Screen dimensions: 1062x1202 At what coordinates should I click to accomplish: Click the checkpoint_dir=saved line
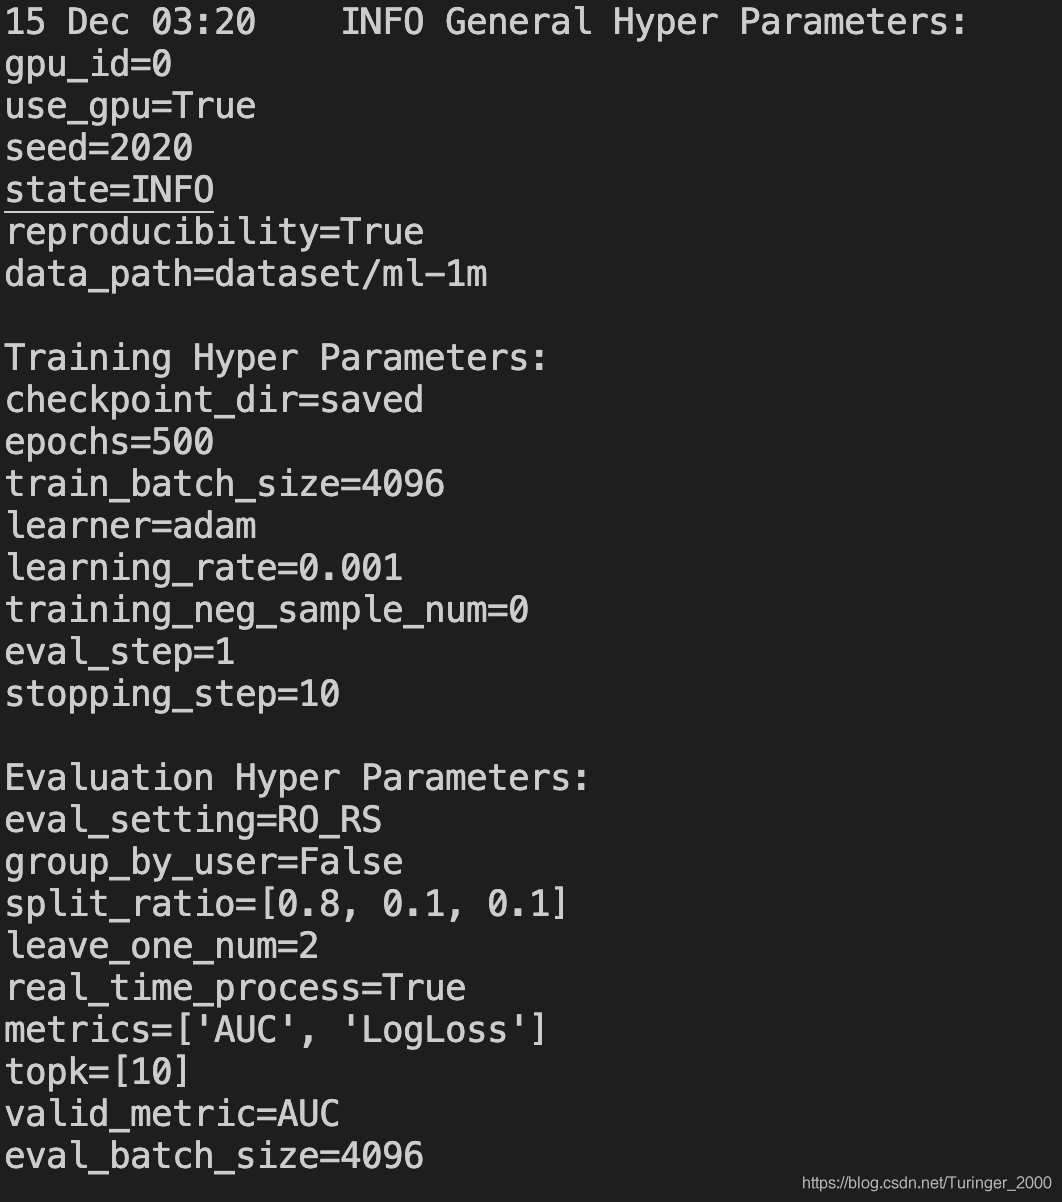[214, 401]
